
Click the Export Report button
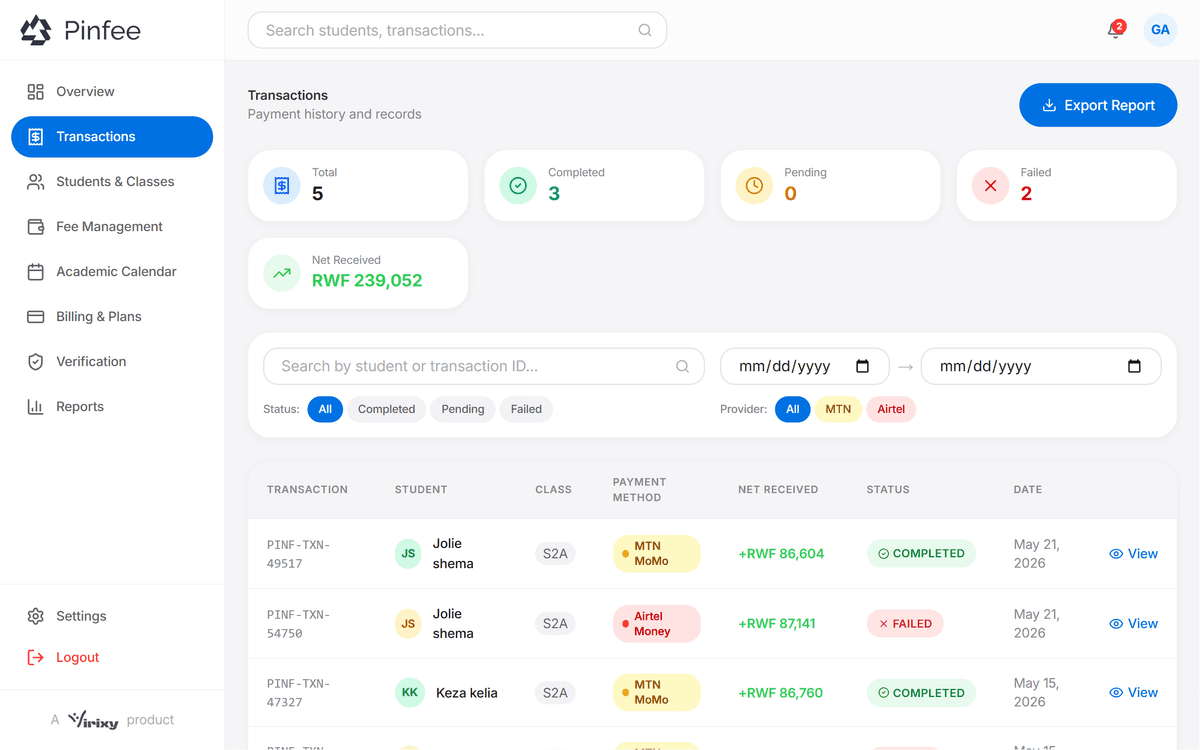coord(1098,105)
